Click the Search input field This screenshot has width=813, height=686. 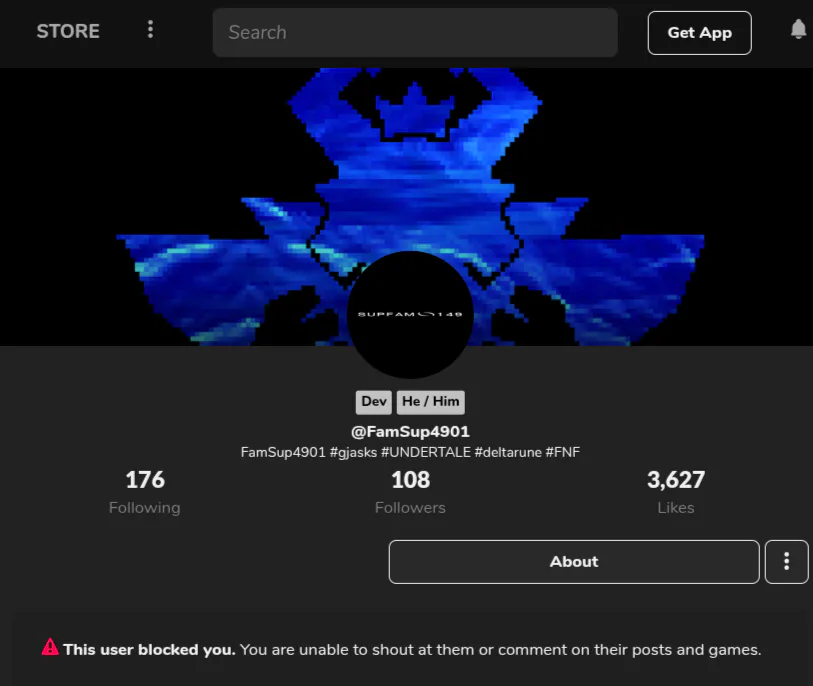[x=415, y=32]
